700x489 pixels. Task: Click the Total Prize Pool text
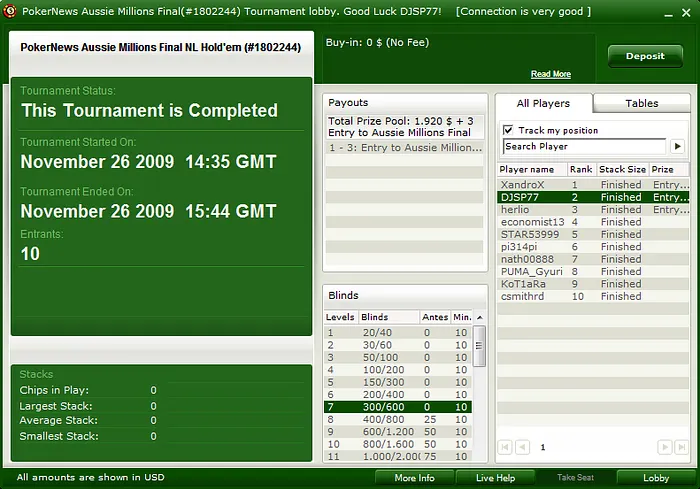[x=400, y=127]
